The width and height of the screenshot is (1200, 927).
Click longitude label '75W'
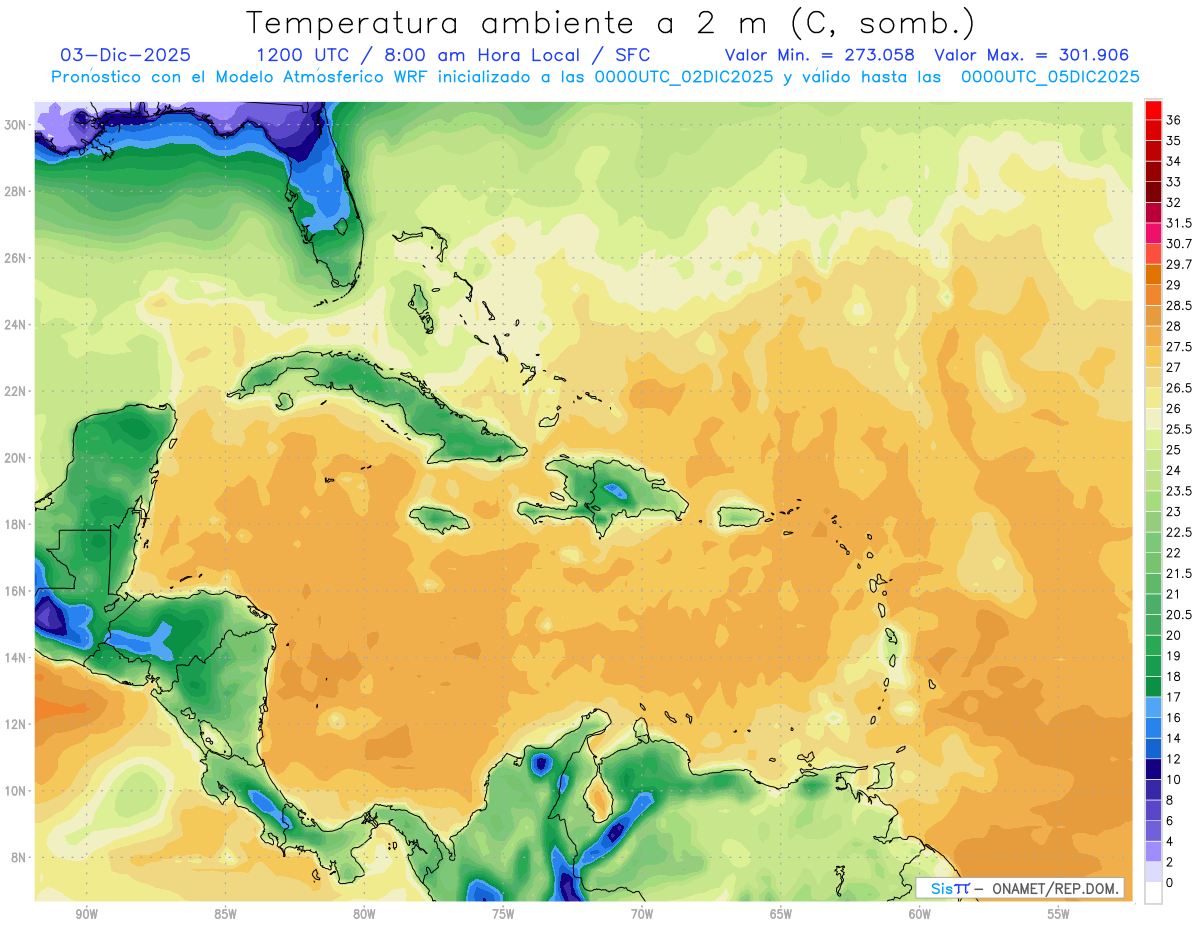pos(503,915)
